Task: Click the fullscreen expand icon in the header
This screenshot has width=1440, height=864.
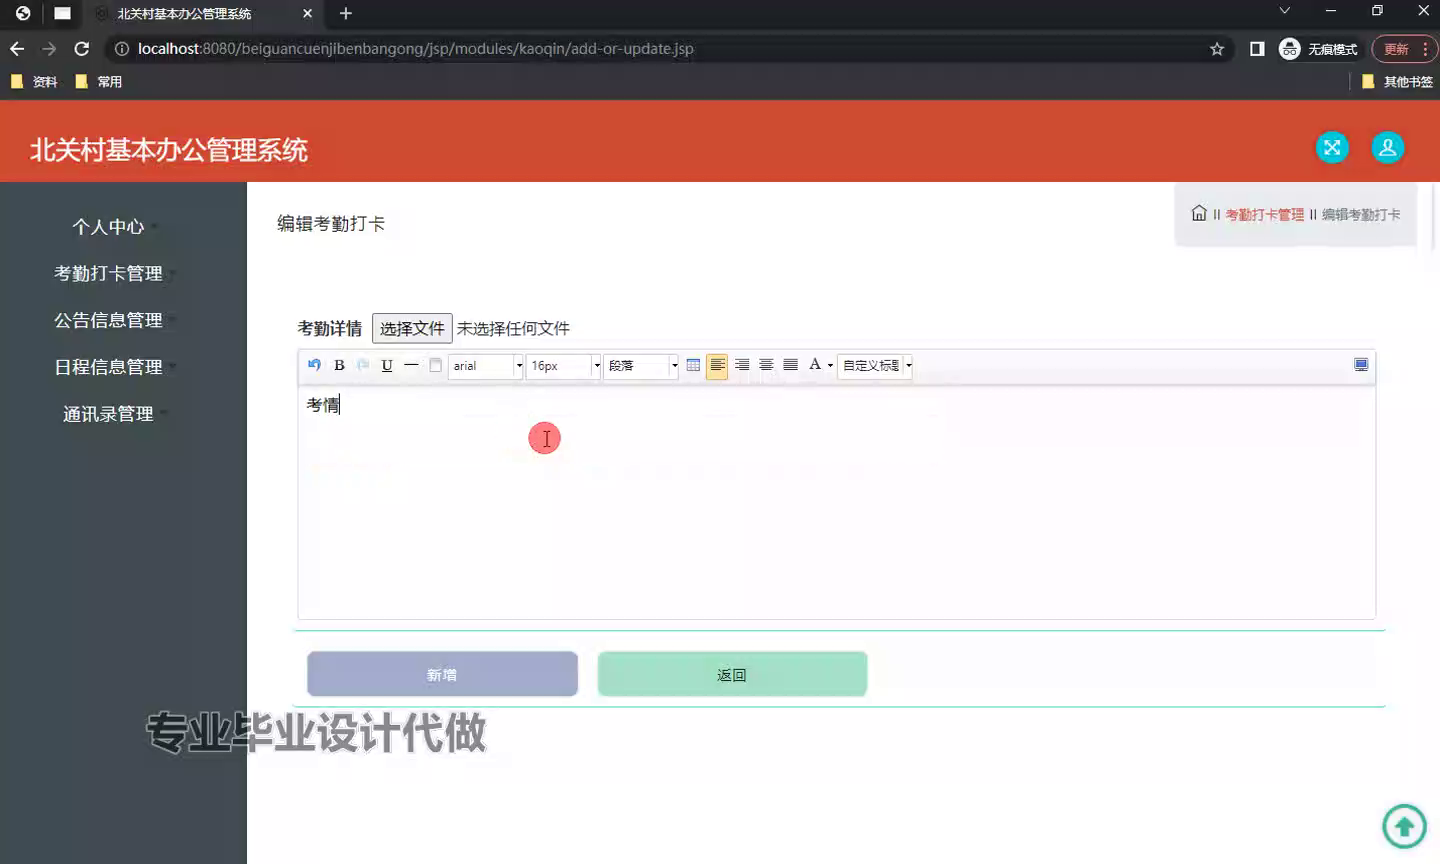Action: click(1332, 148)
